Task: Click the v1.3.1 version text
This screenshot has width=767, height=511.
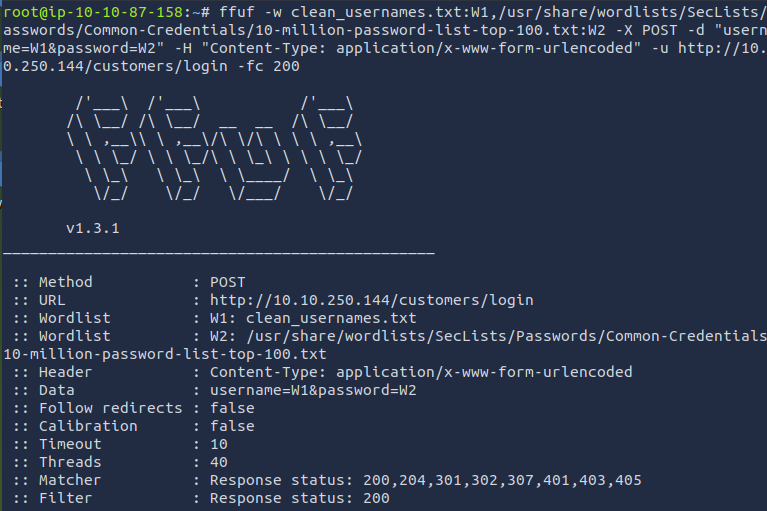Action: (x=93, y=228)
